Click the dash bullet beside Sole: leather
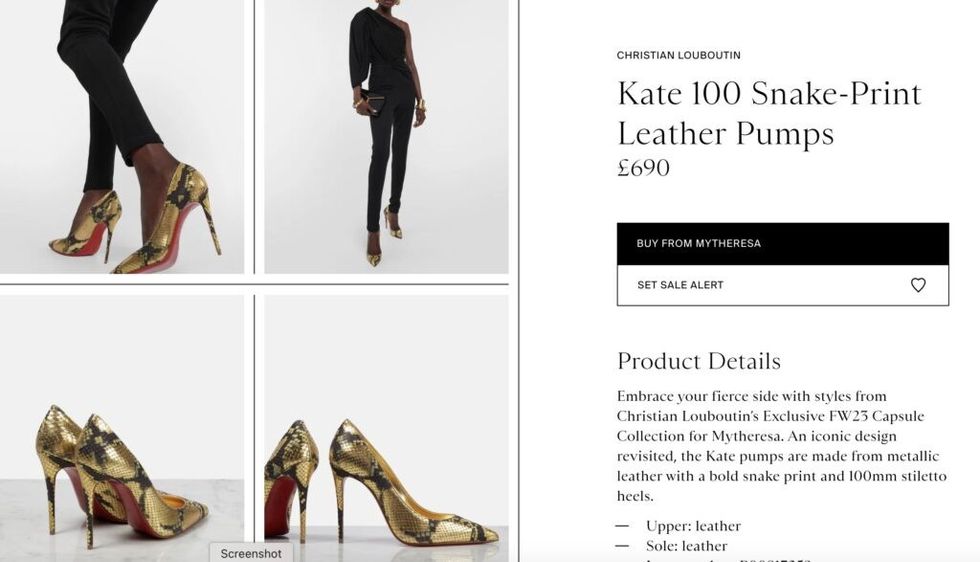Screen dimensions: 980x562 tap(623, 546)
